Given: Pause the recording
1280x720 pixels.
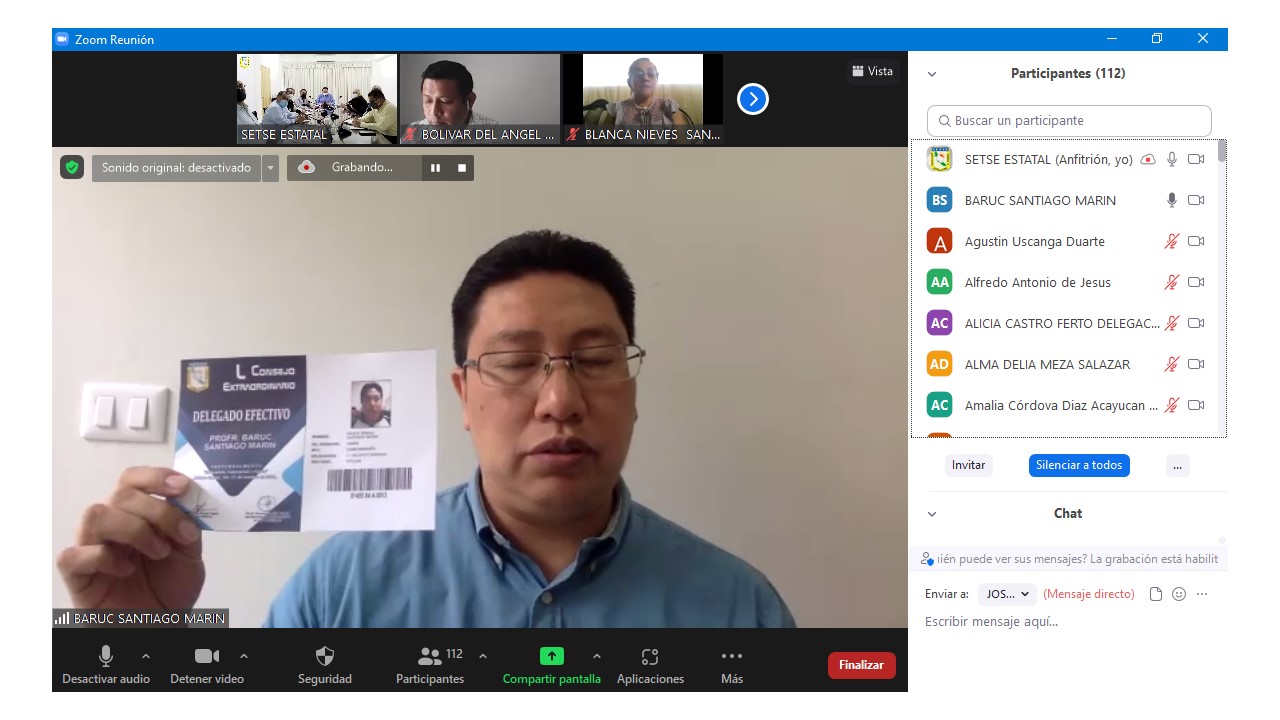Looking at the screenshot, I should tap(435, 168).
